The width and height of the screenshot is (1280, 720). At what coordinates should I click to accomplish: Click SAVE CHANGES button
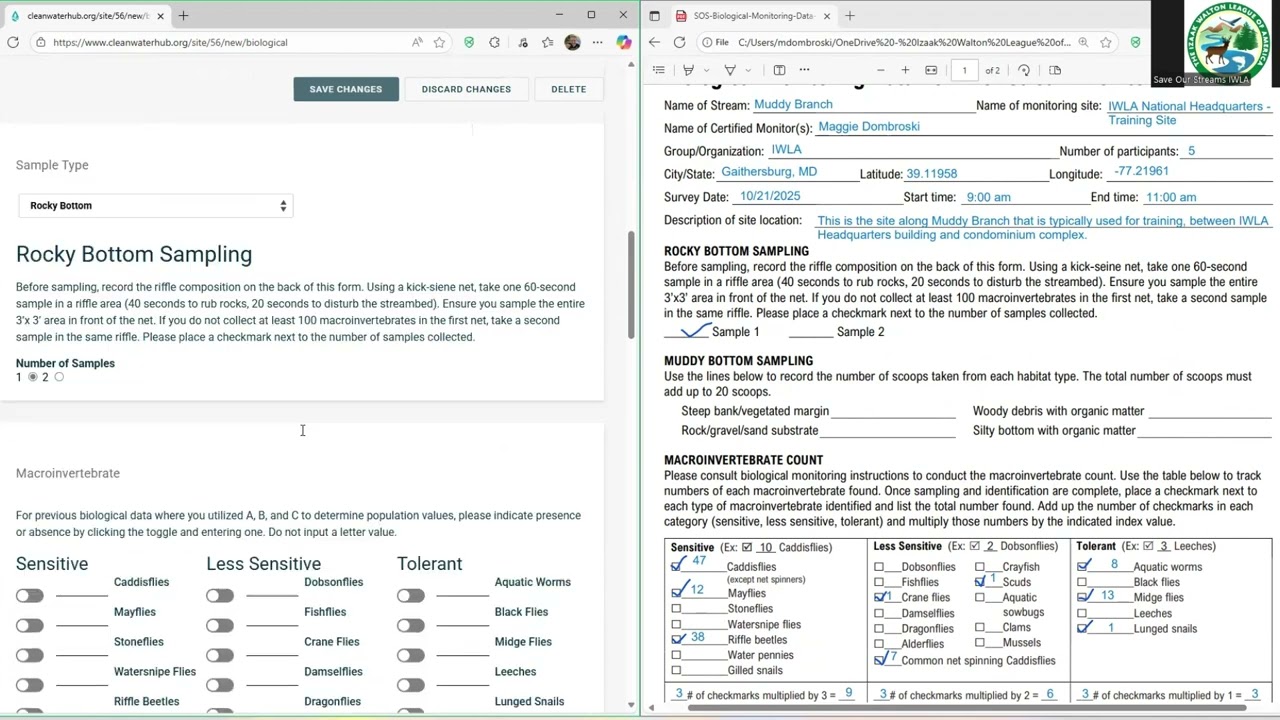click(345, 89)
